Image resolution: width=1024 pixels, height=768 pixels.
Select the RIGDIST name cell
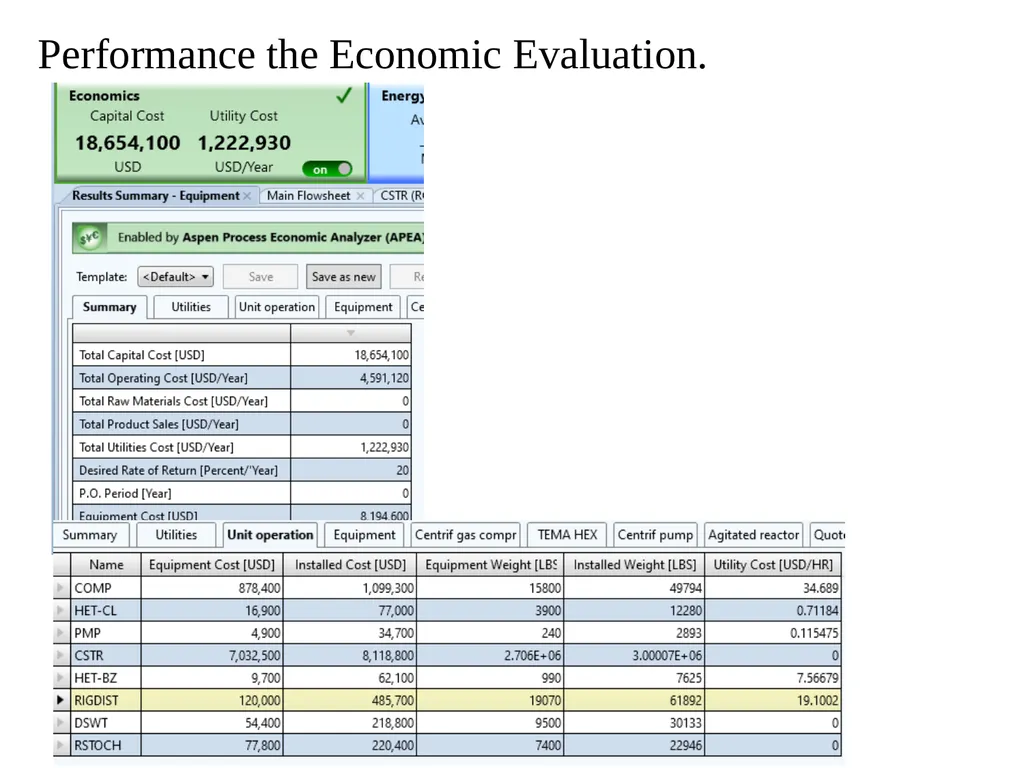[106, 700]
